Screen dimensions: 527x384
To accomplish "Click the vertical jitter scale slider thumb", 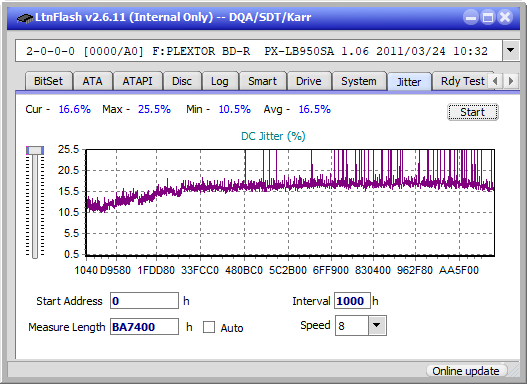I will [35, 150].
